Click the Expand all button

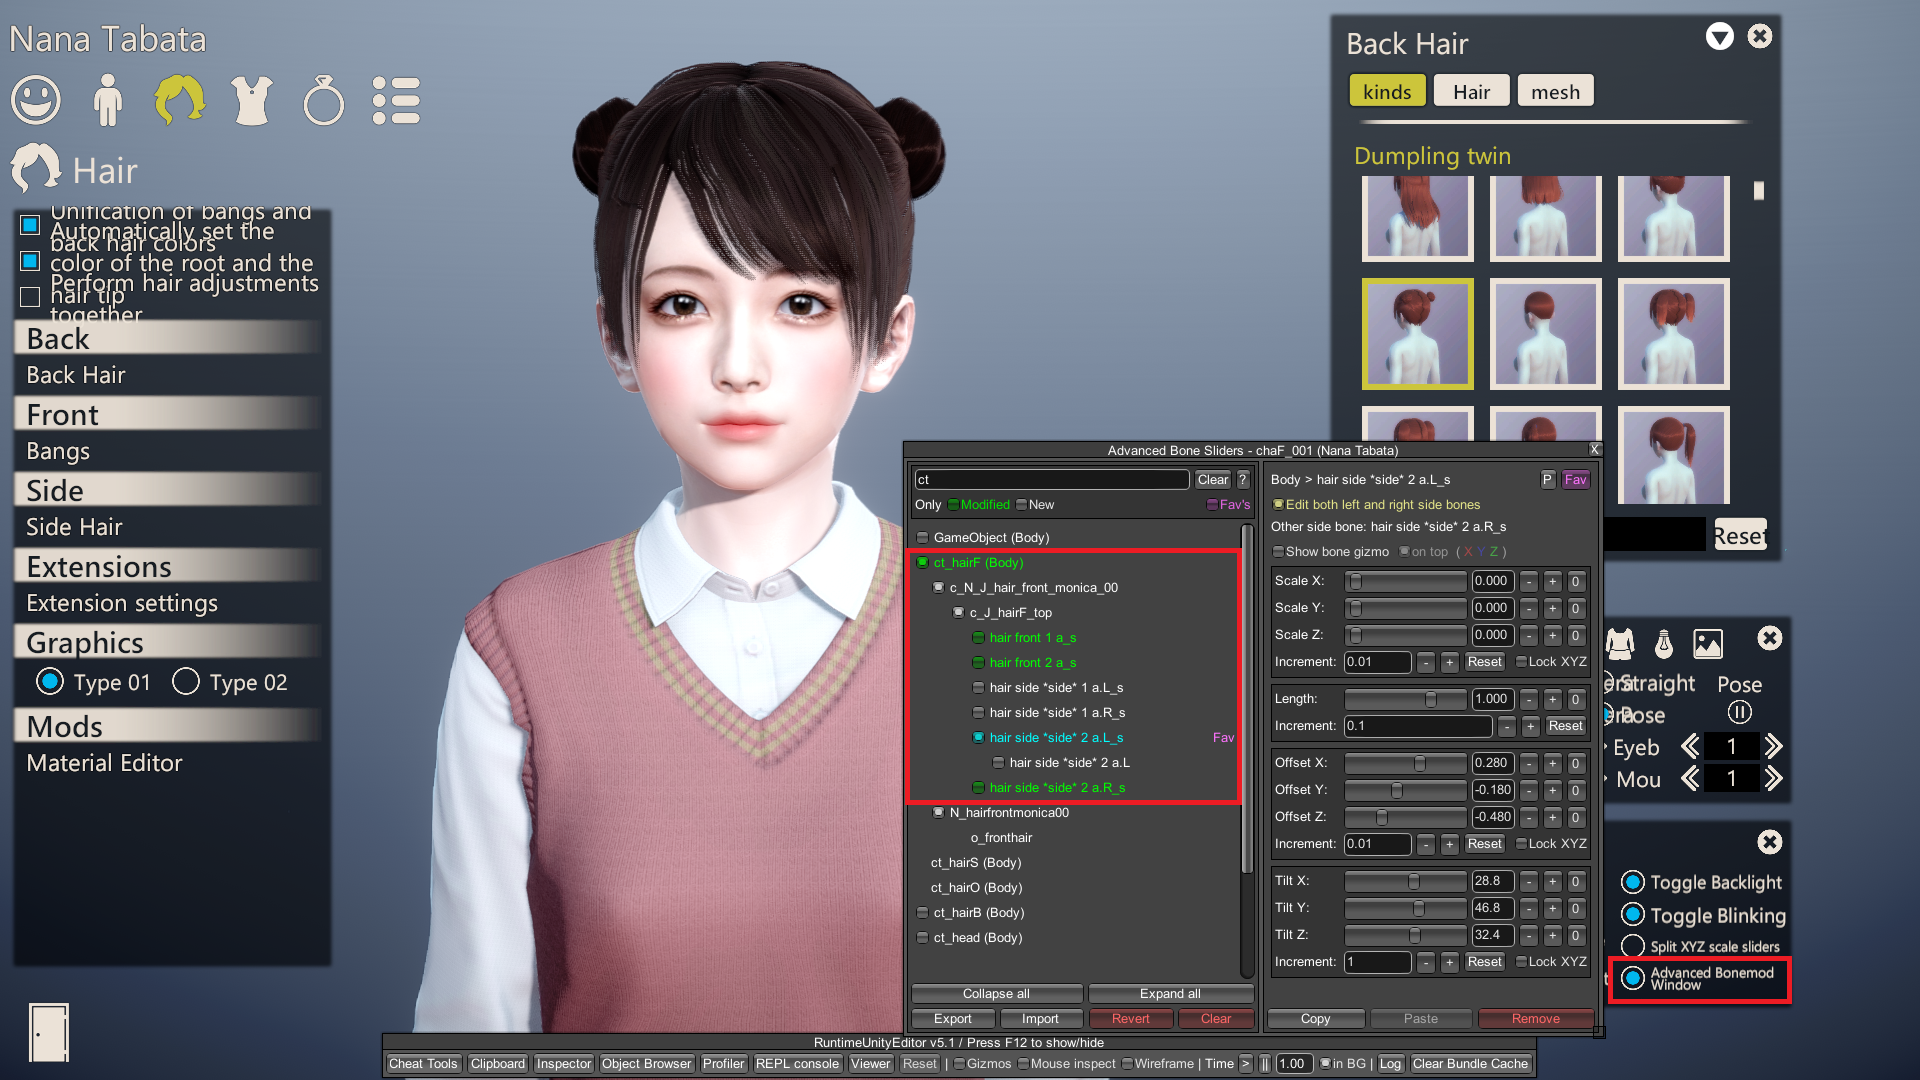1170,994
